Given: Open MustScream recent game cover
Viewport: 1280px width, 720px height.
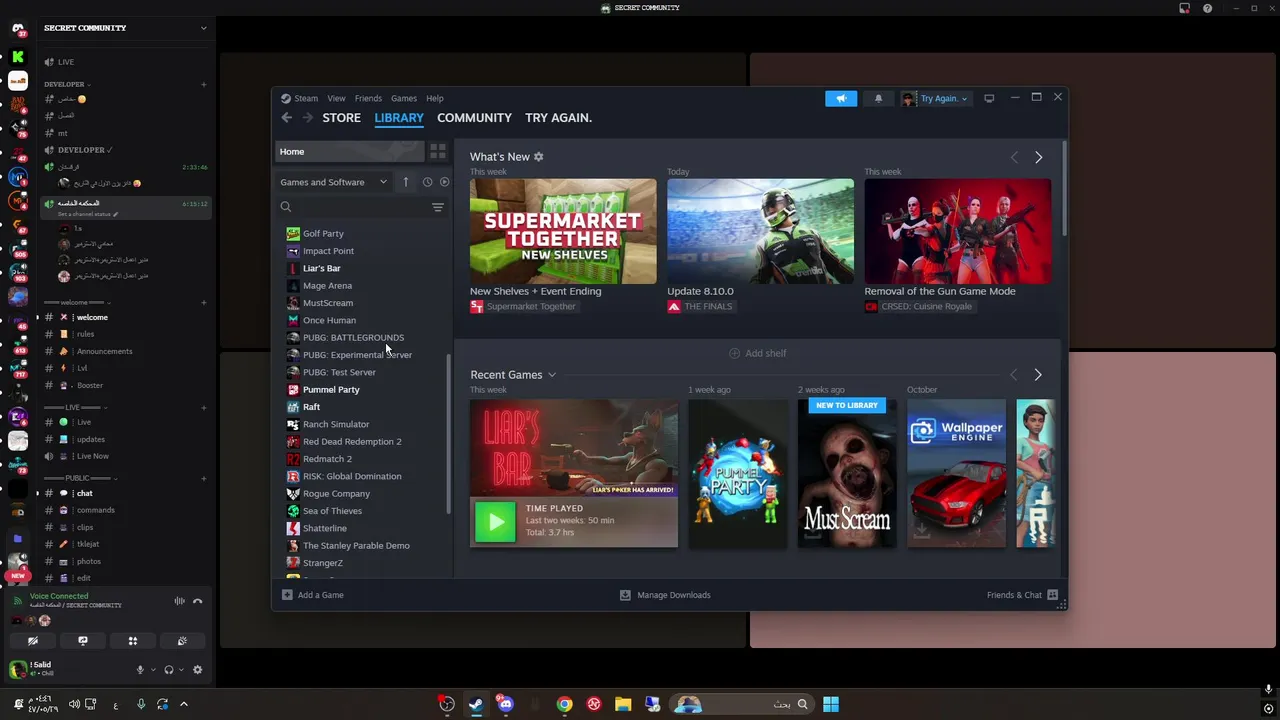Looking at the screenshot, I should coord(847,473).
